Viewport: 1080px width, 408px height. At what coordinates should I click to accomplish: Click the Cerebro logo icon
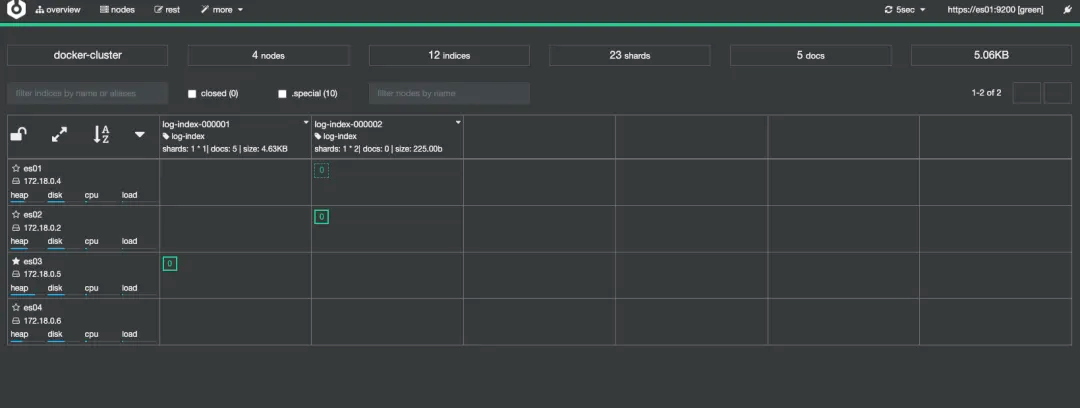[16, 10]
